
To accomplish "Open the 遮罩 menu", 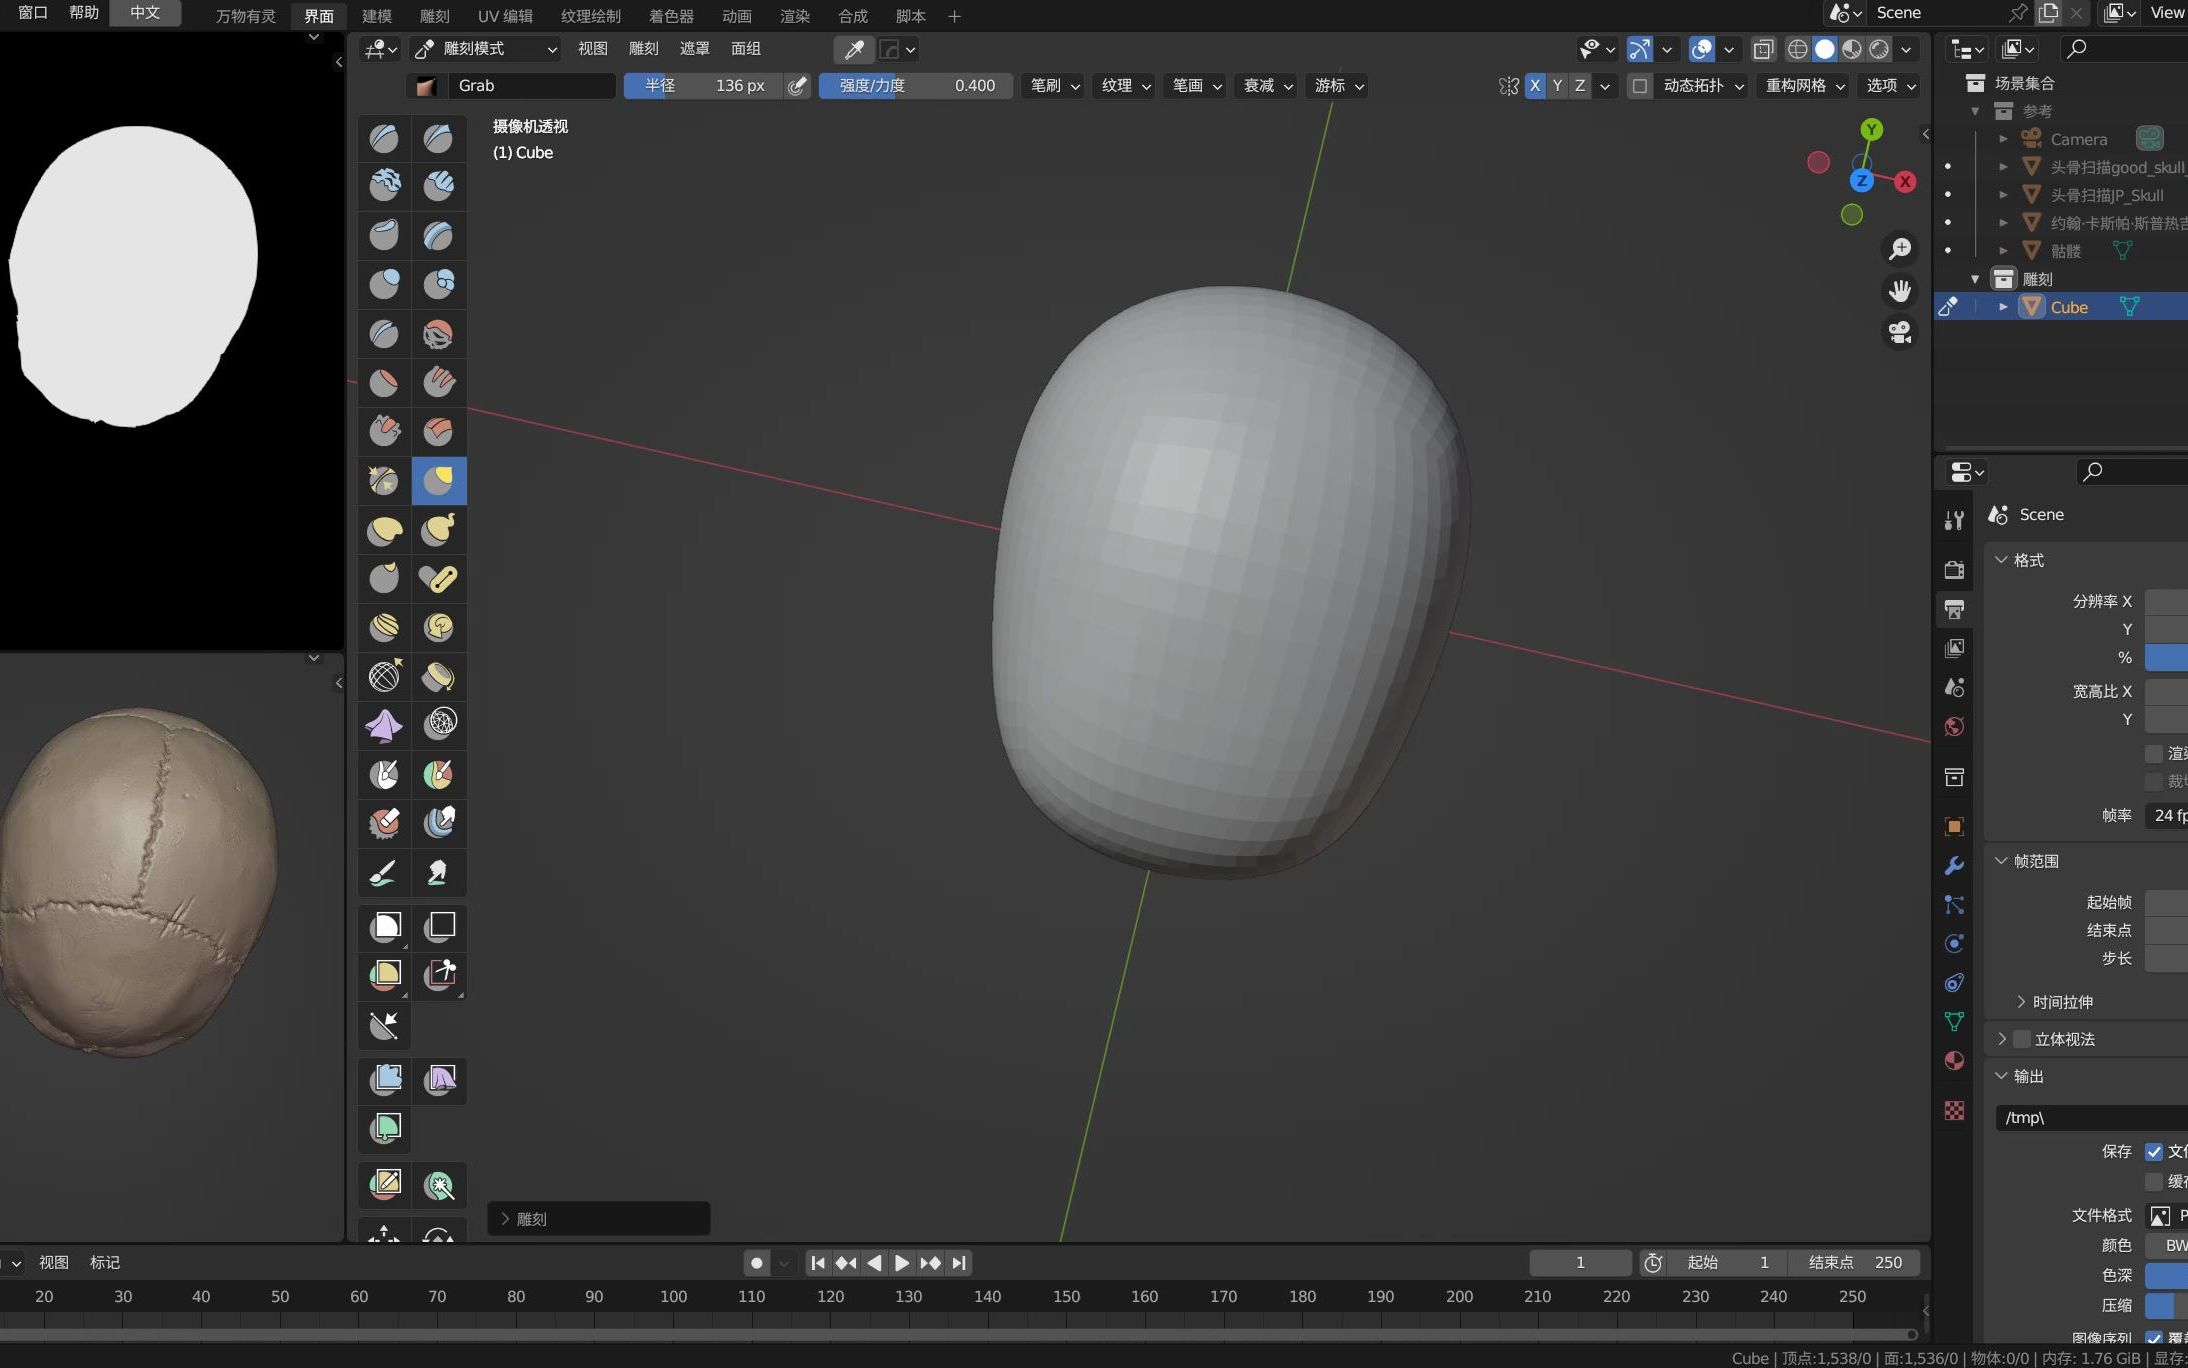I will click(x=695, y=48).
